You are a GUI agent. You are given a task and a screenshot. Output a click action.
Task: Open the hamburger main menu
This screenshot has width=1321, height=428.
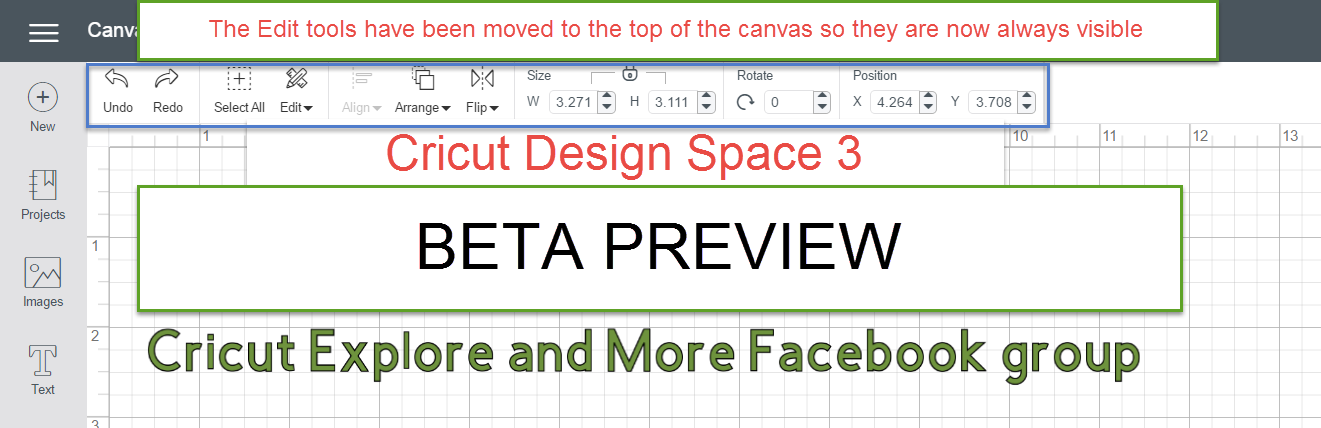(44, 32)
